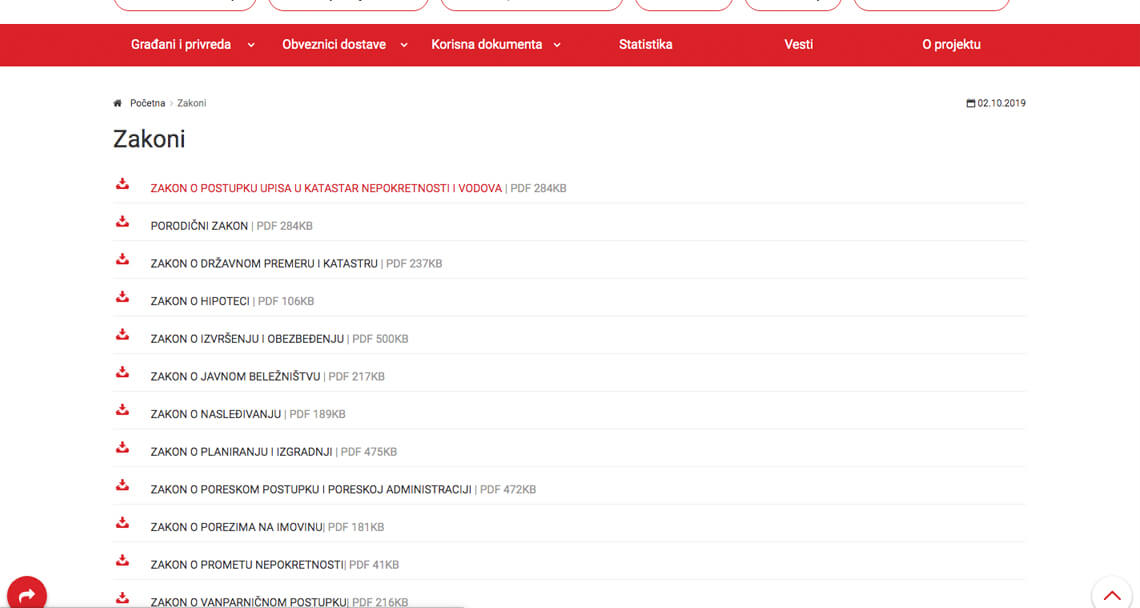The width and height of the screenshot is (1140, 608).
Task: Click the home icon in breadcrumb
Action: (118, 103)
